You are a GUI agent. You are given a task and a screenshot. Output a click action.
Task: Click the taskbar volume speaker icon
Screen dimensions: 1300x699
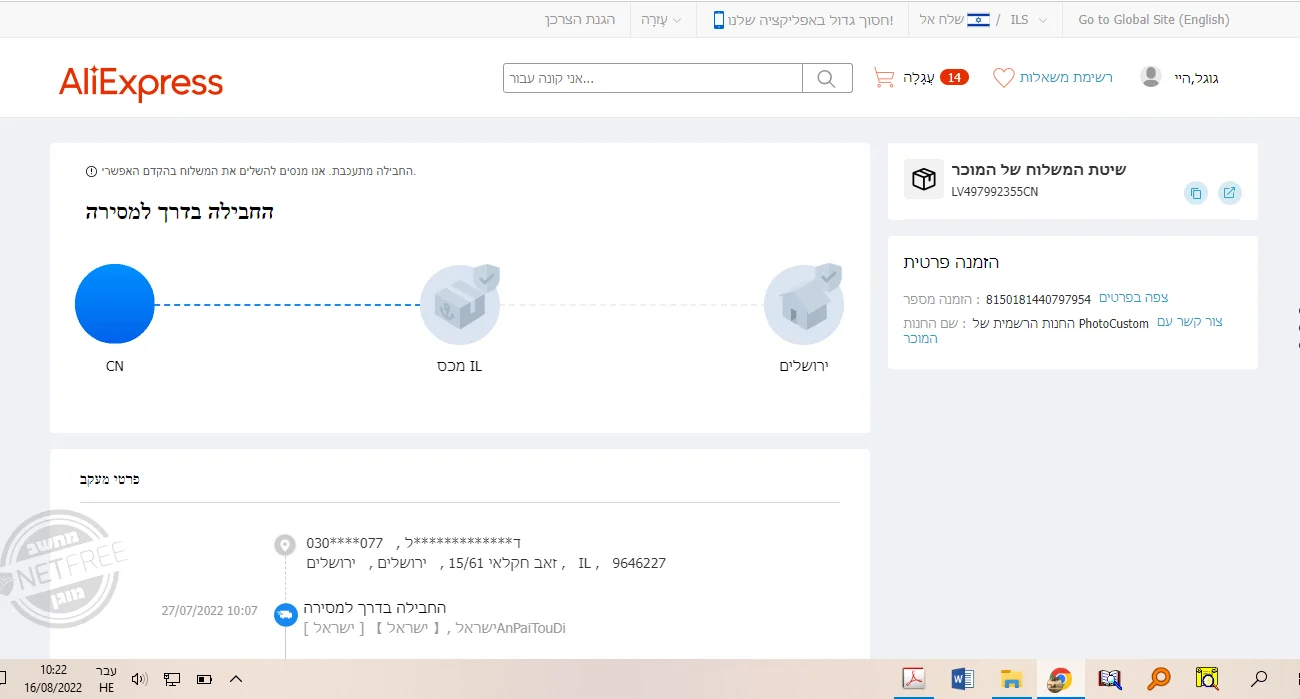139,679
